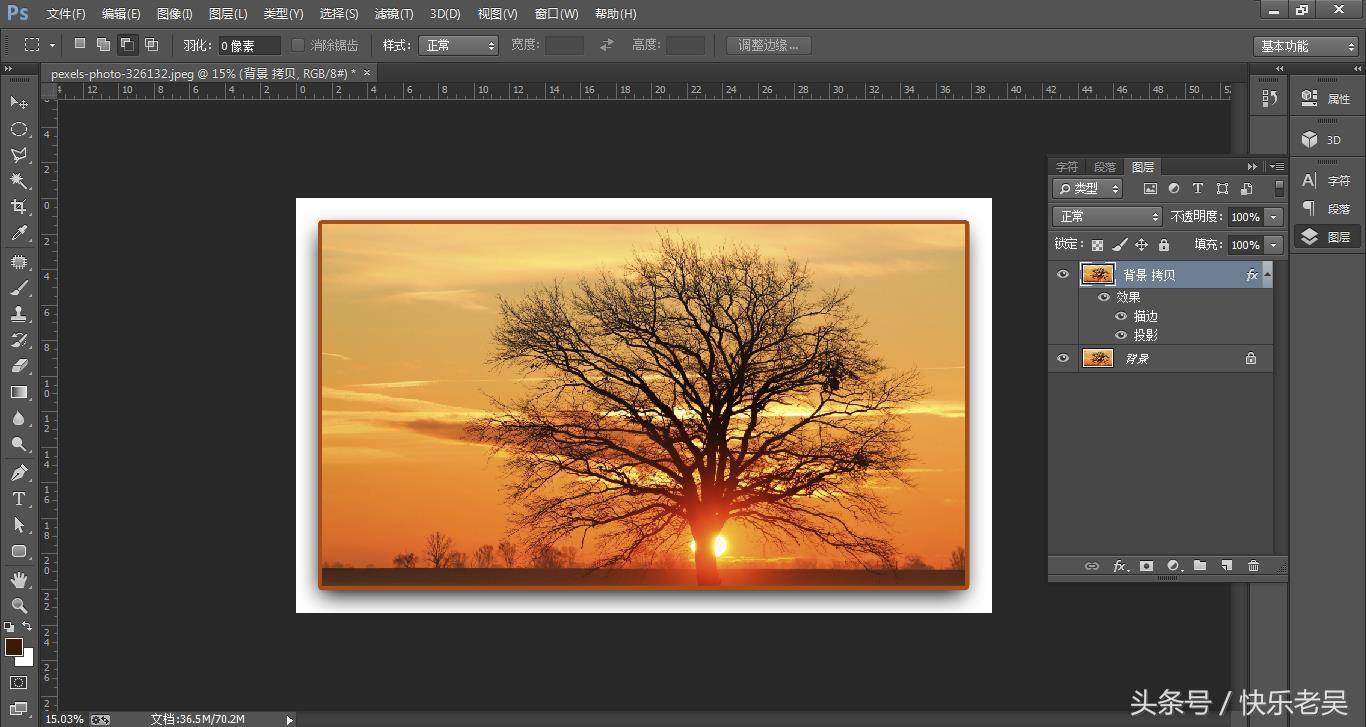Switch to the 字符 panel tab
The height and width of the screenshot is (727, 1366).
pyautogui.click(x=1067, y=167)
